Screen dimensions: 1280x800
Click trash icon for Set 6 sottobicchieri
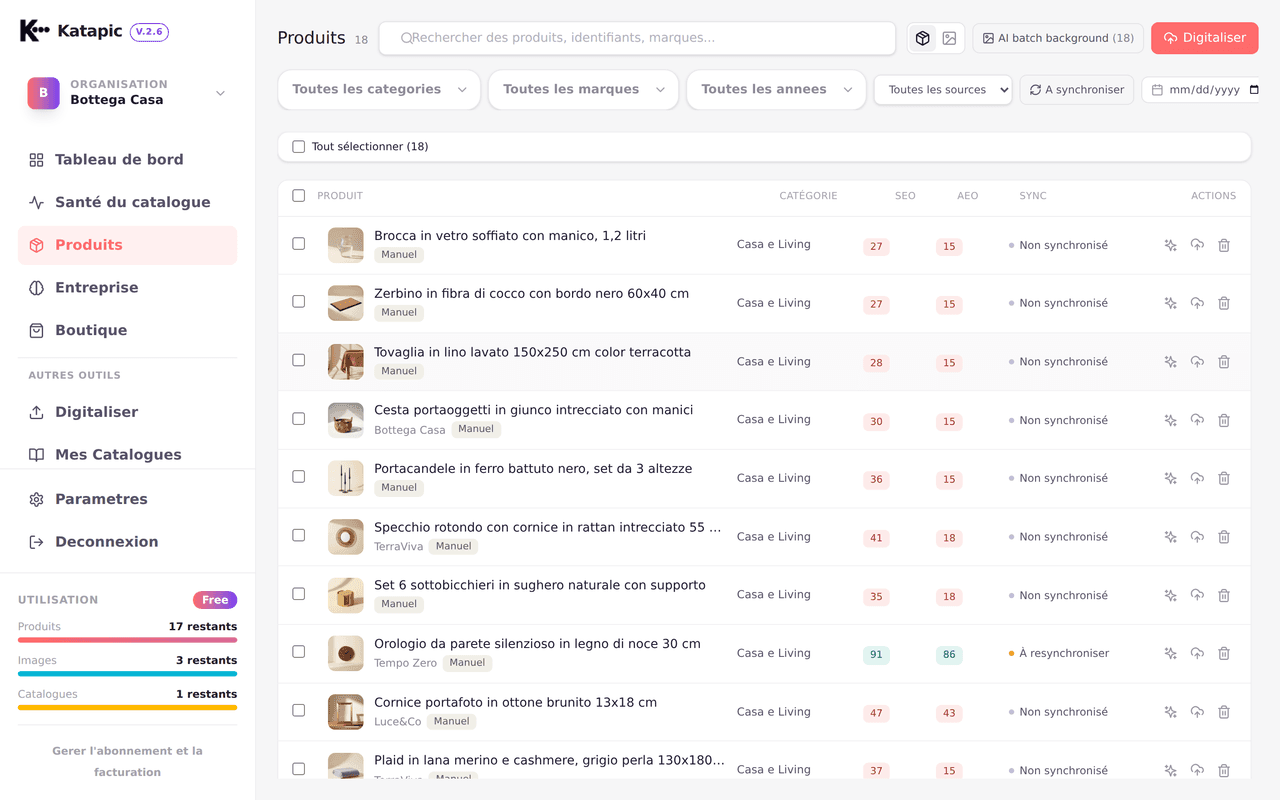pyautogui.click(x=1224, y=595)
